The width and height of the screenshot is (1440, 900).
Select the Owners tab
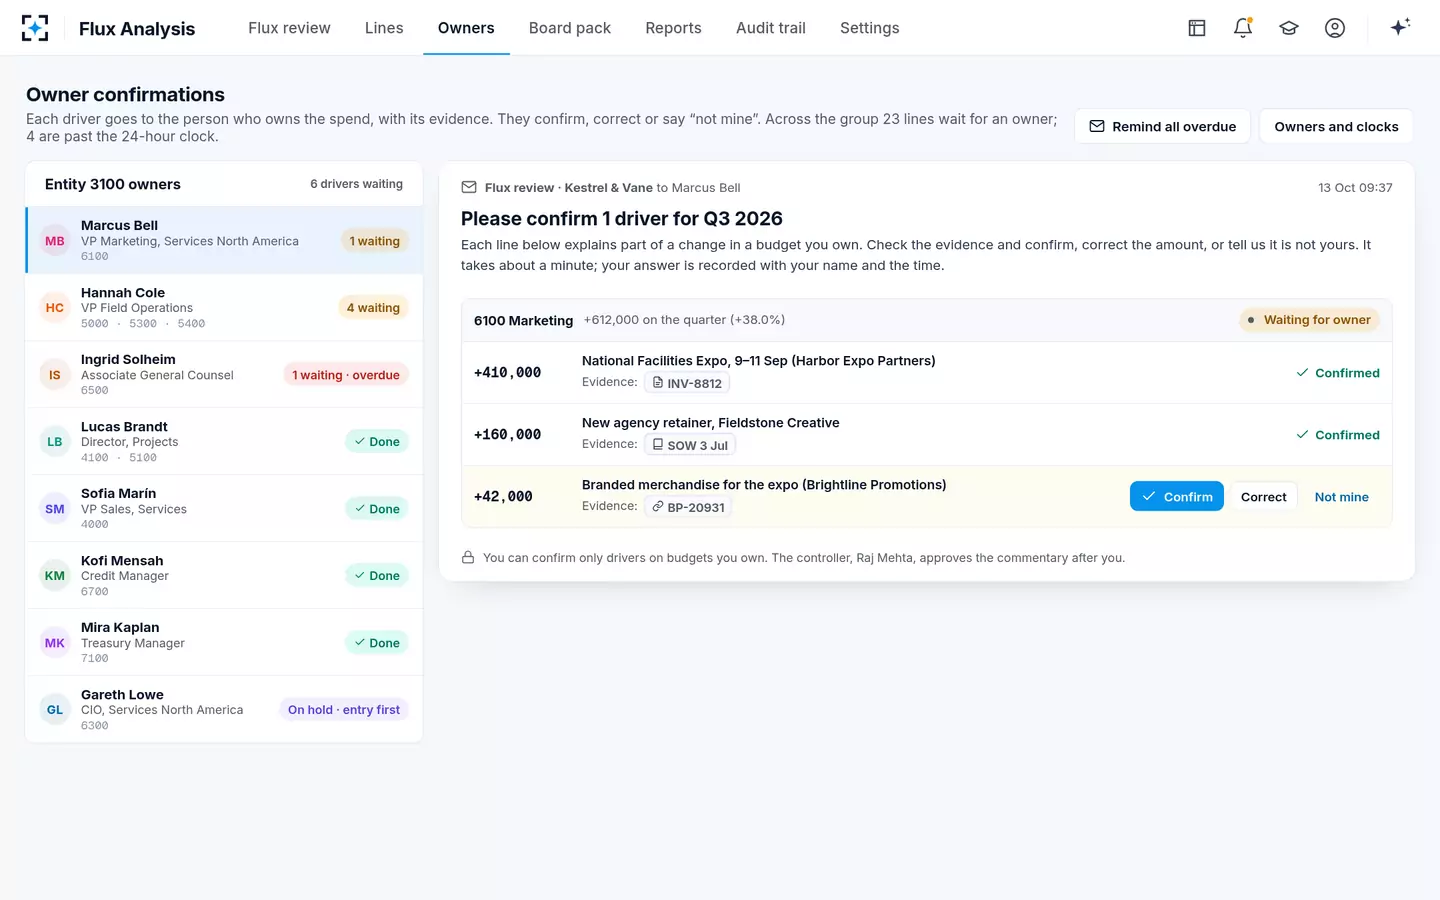tap(466, 28)
